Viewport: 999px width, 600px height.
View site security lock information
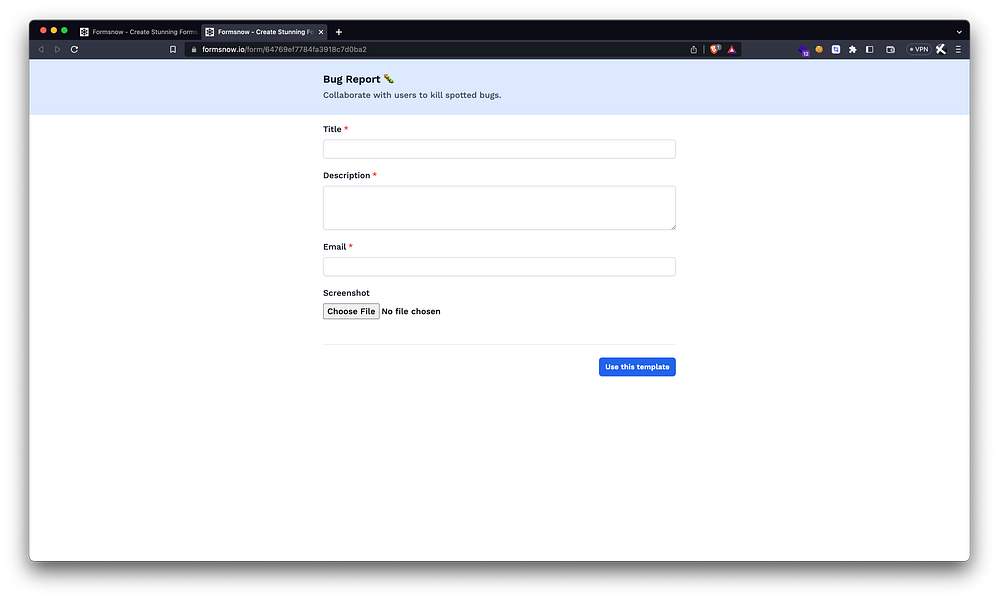[x=194, y=50]
